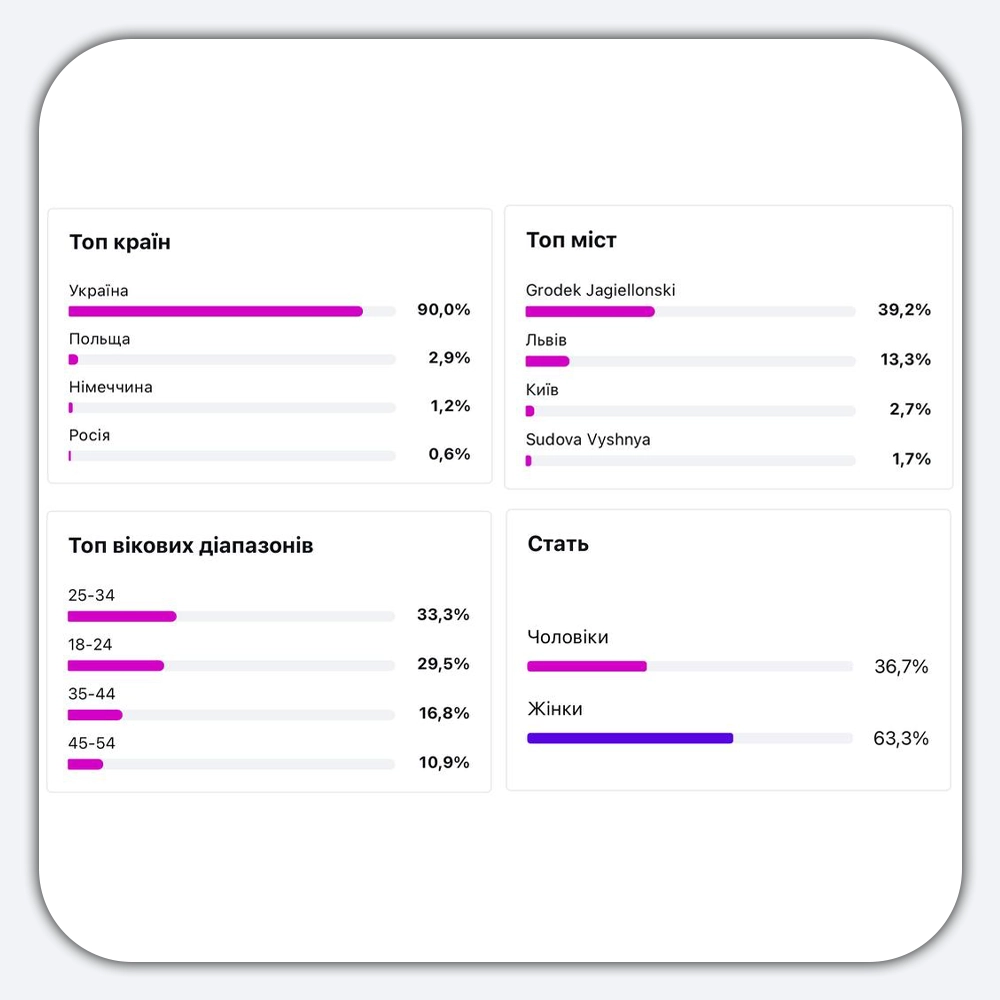Select the 45-54 age range bar
Viewport: 1000px width, 1000px height.
(232, 764)
